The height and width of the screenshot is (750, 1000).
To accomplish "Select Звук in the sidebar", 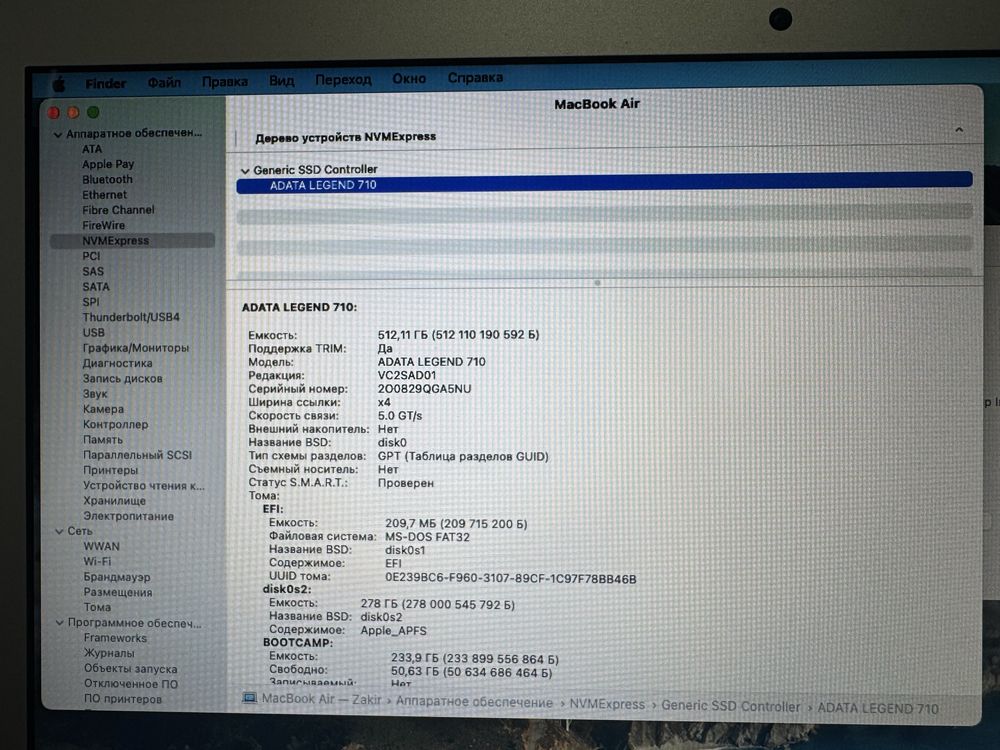I will pos(95,393).
